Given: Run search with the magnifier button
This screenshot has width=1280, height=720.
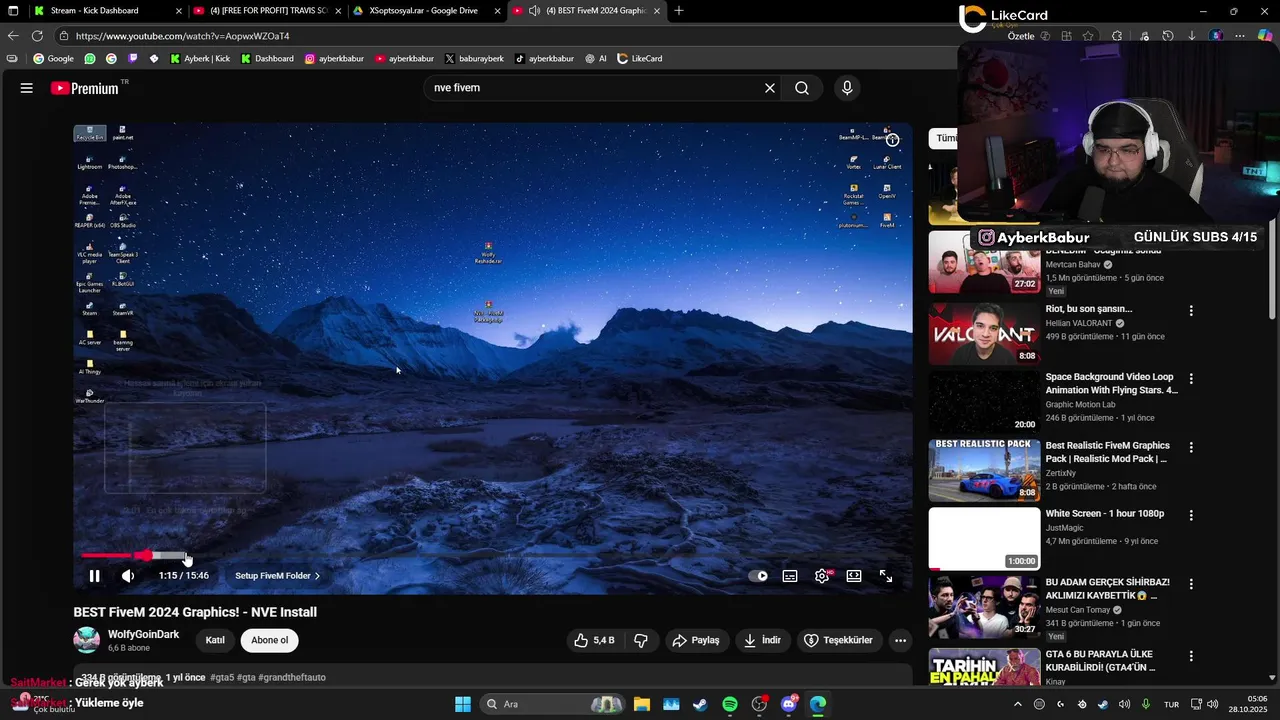Looking at the screenshot, I should click(802, 88).
